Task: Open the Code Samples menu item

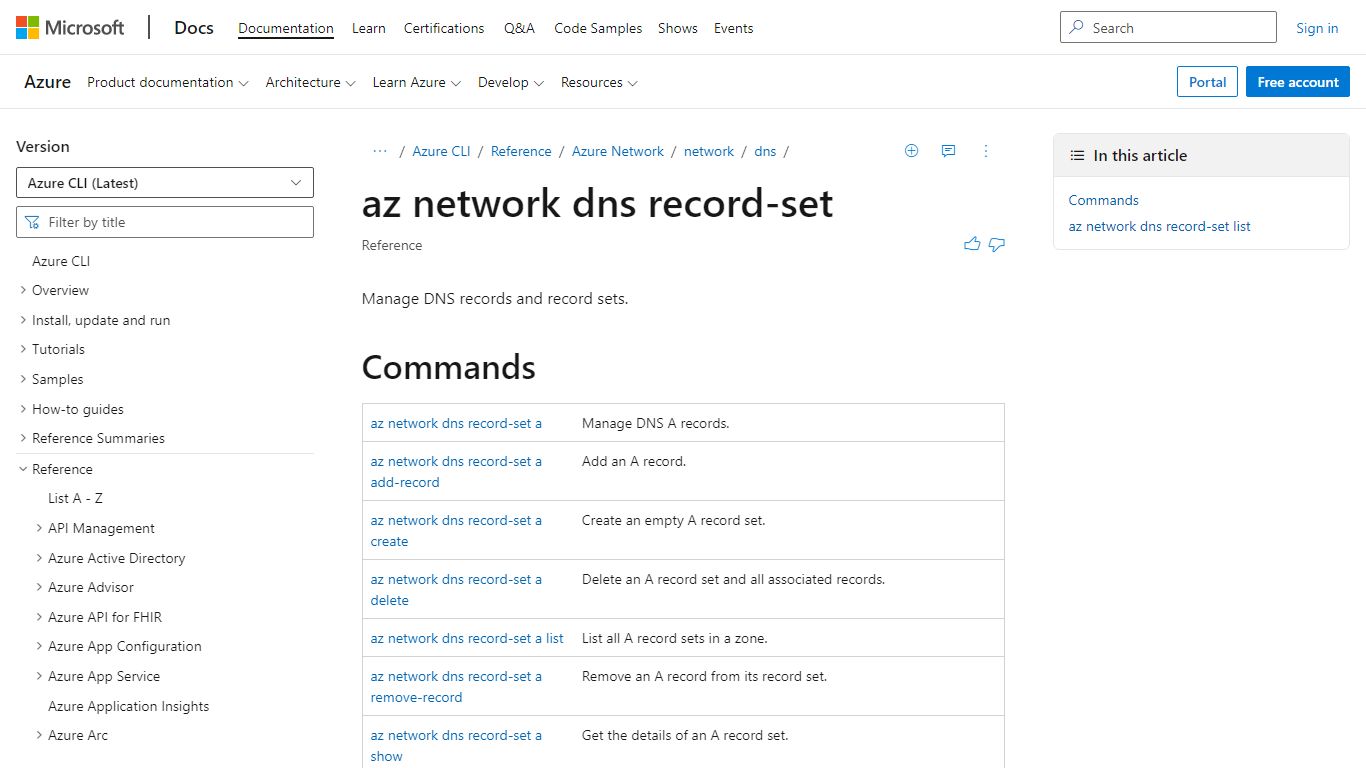Action: click(598, 28)
